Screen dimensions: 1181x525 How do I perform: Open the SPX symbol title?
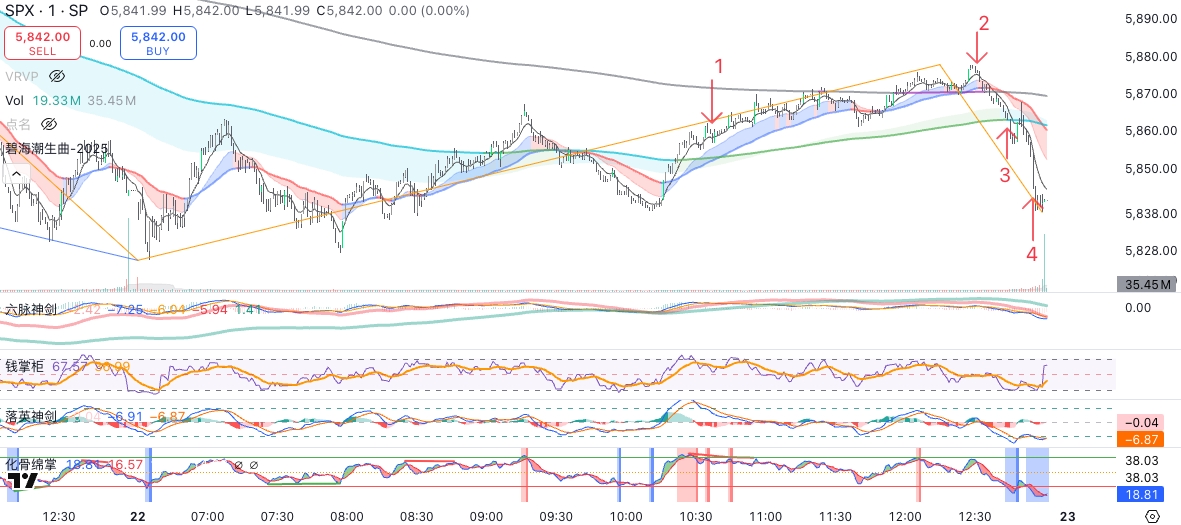pyautogui.click(x=46, y=11)
